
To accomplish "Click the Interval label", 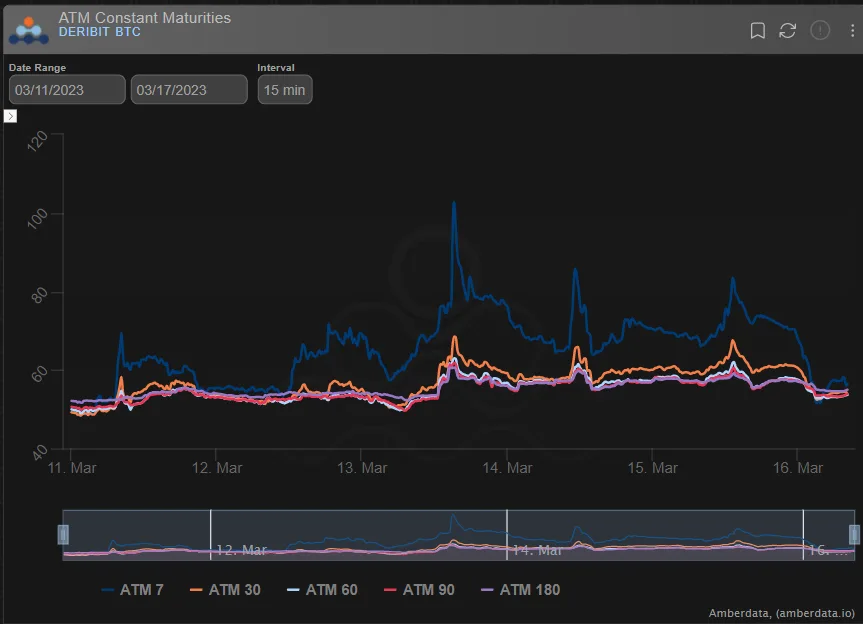I will coord(276,67).
